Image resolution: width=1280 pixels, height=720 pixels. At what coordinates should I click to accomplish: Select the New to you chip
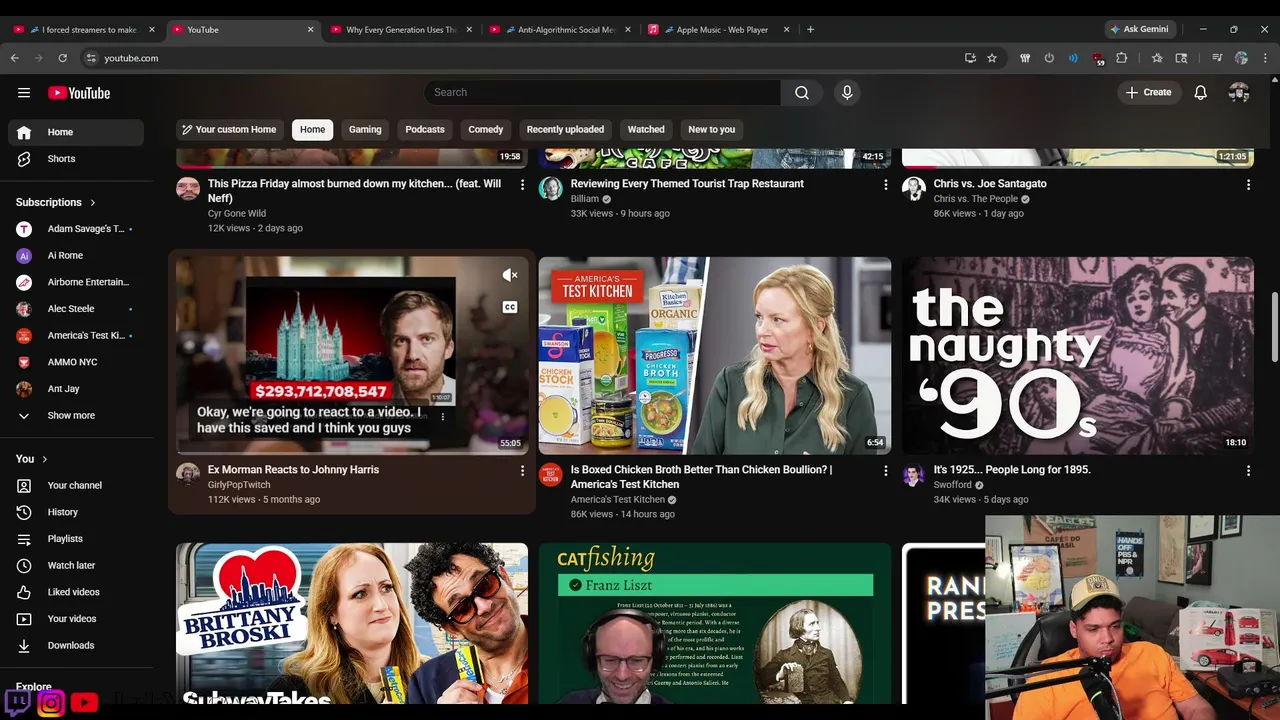pyautogui.click(x=711, y=129)
